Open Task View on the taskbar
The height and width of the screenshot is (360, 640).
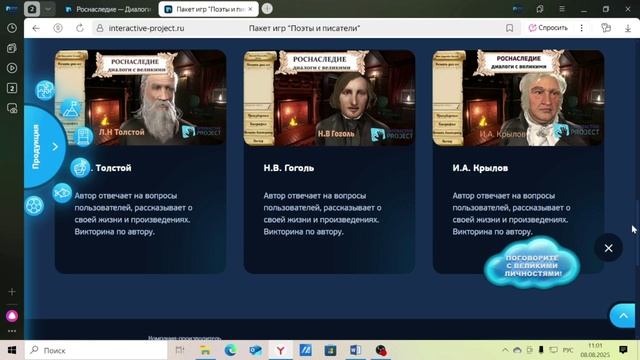[x=180, y=350]
